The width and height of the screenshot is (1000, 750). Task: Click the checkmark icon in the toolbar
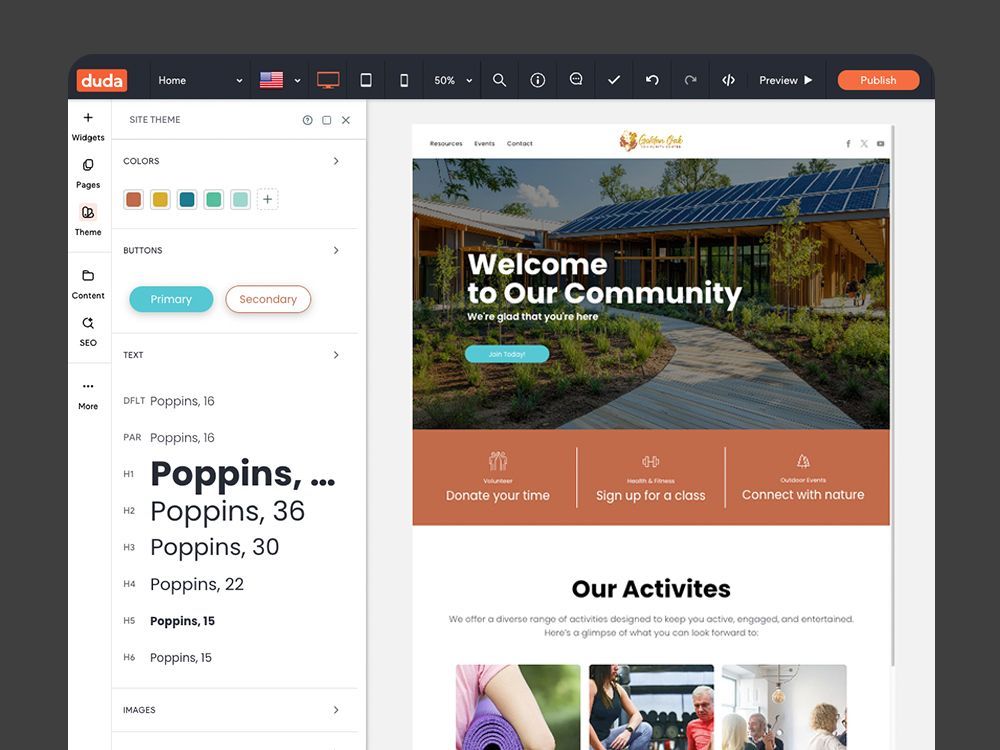(x=614, y=80)
